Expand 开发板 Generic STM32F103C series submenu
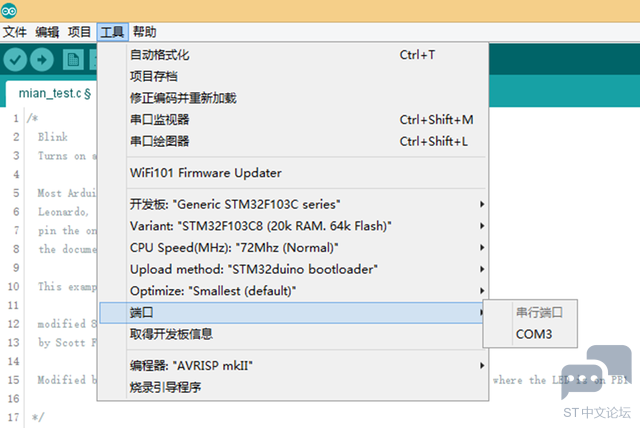 tap(293, 204)
